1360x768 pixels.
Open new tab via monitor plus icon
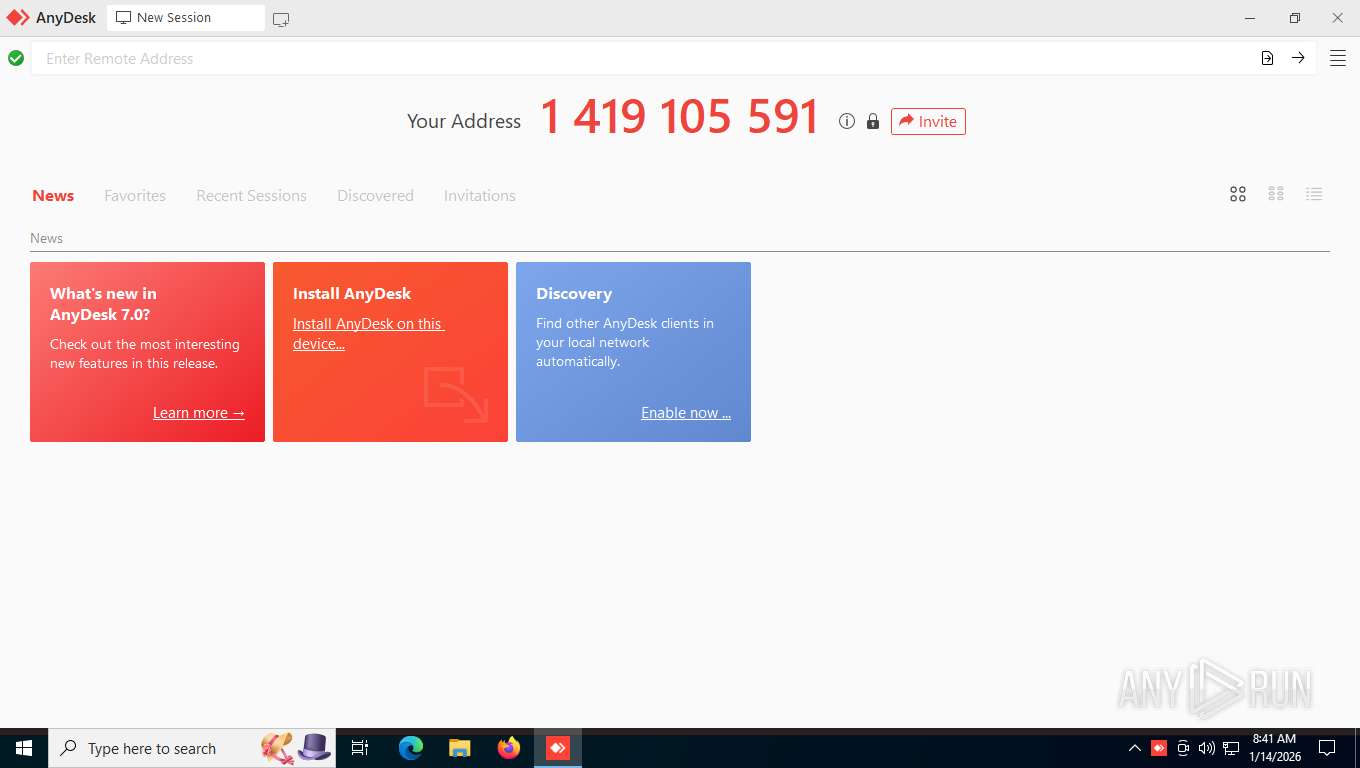[x=281, y=19]
